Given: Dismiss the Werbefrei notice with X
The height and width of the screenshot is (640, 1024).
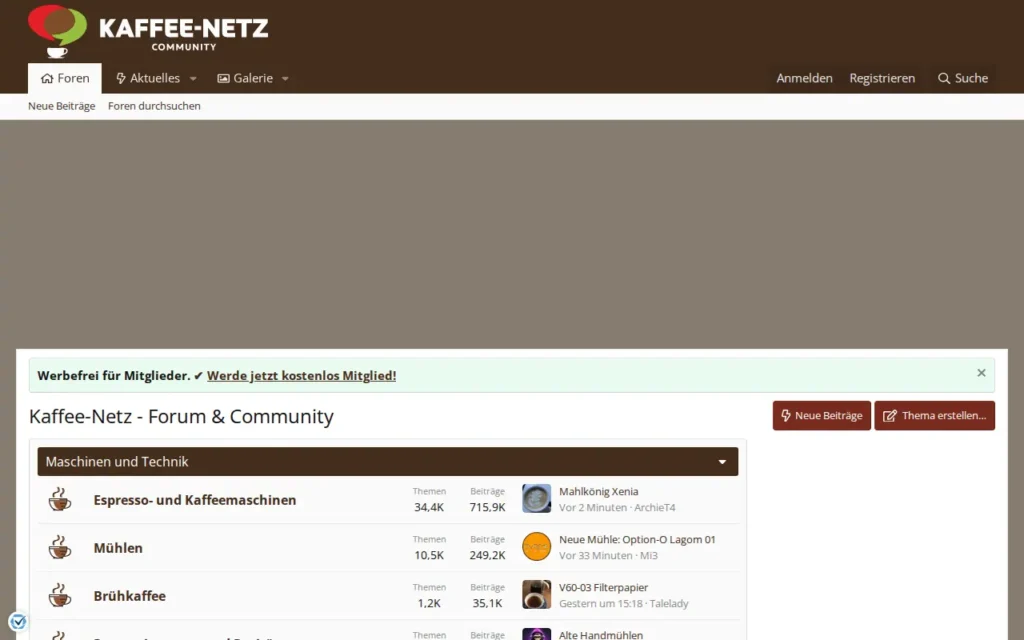Looking at the screenshot, I should pyautogui.click(x=981, y=373).
